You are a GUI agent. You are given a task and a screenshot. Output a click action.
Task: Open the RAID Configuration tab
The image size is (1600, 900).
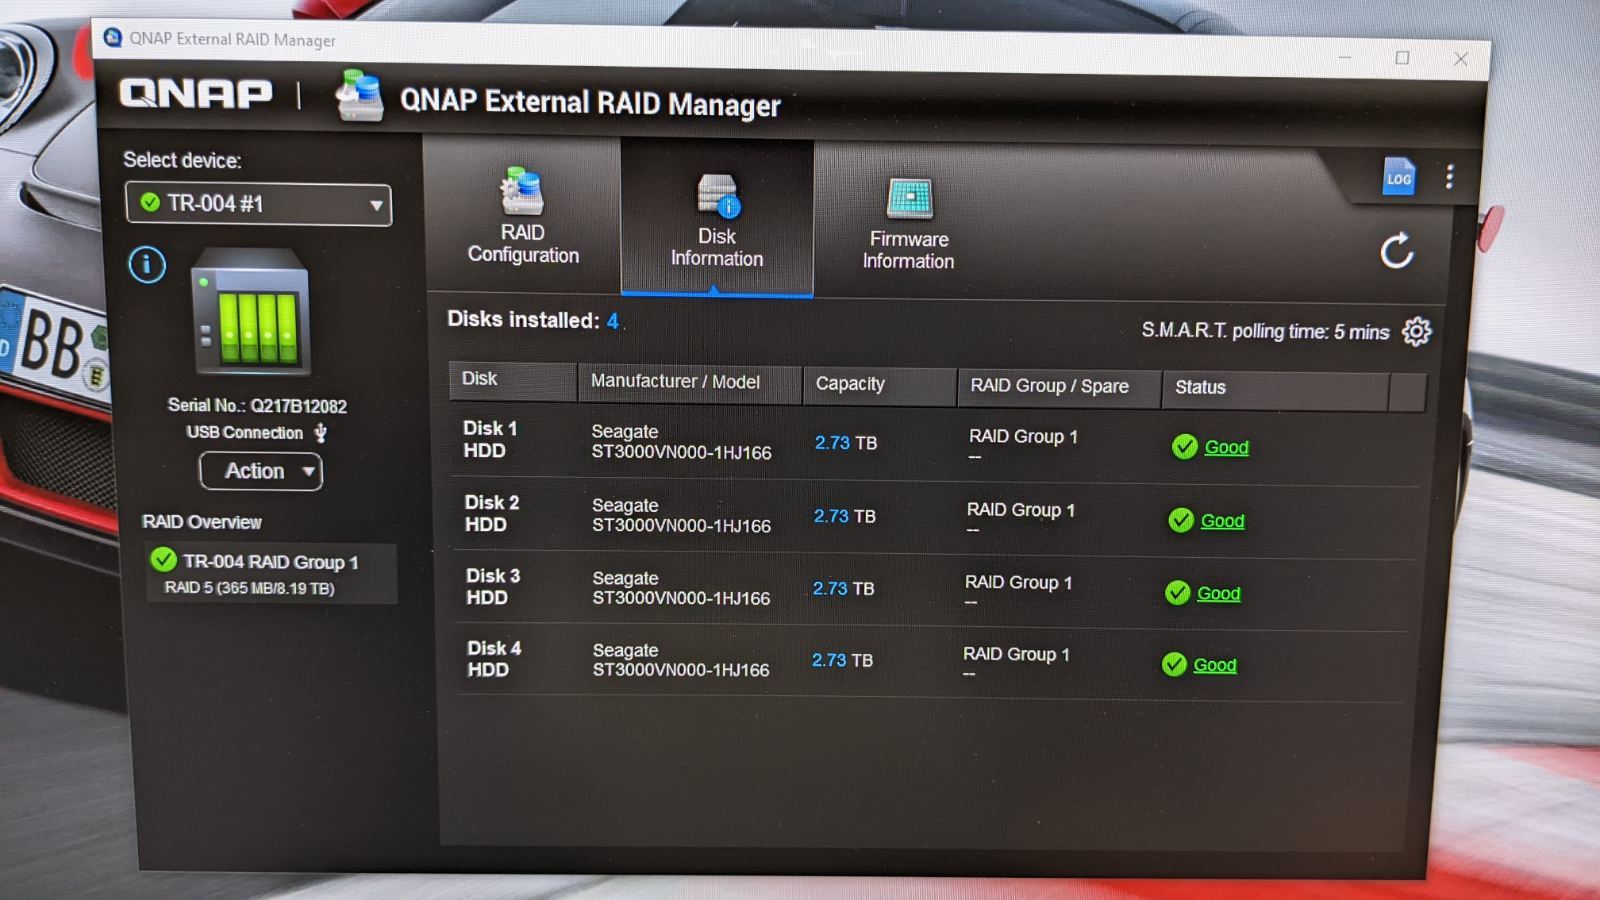[523, 215]
